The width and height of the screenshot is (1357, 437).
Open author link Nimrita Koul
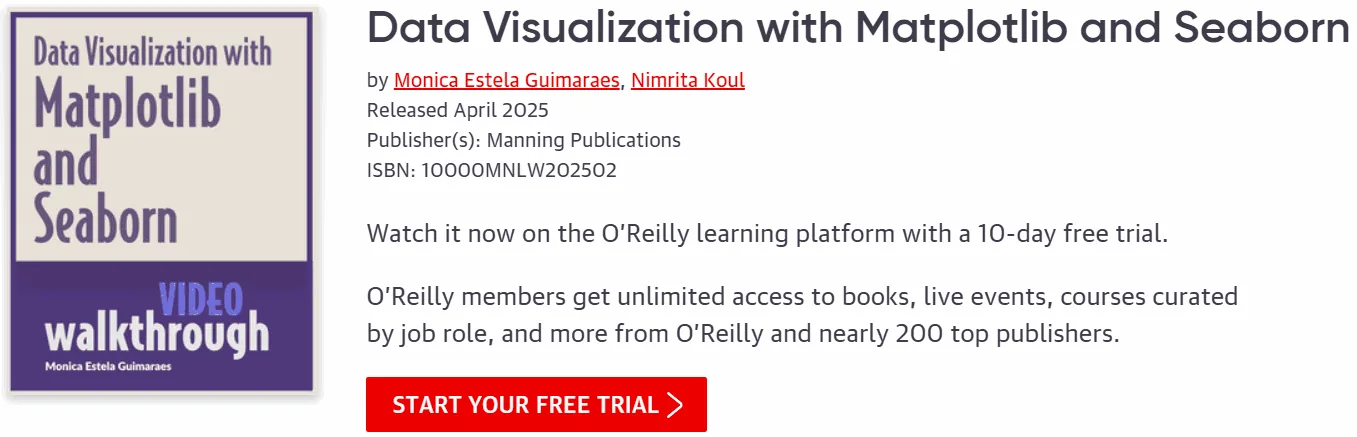(688, 80)
